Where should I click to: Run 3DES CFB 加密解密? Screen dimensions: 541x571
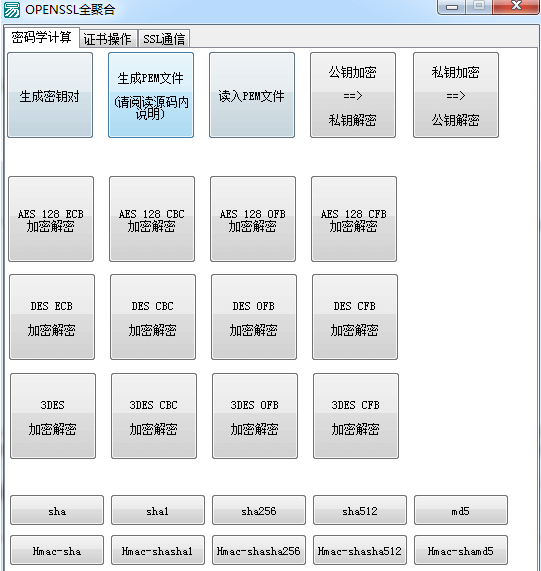(356, 416)
